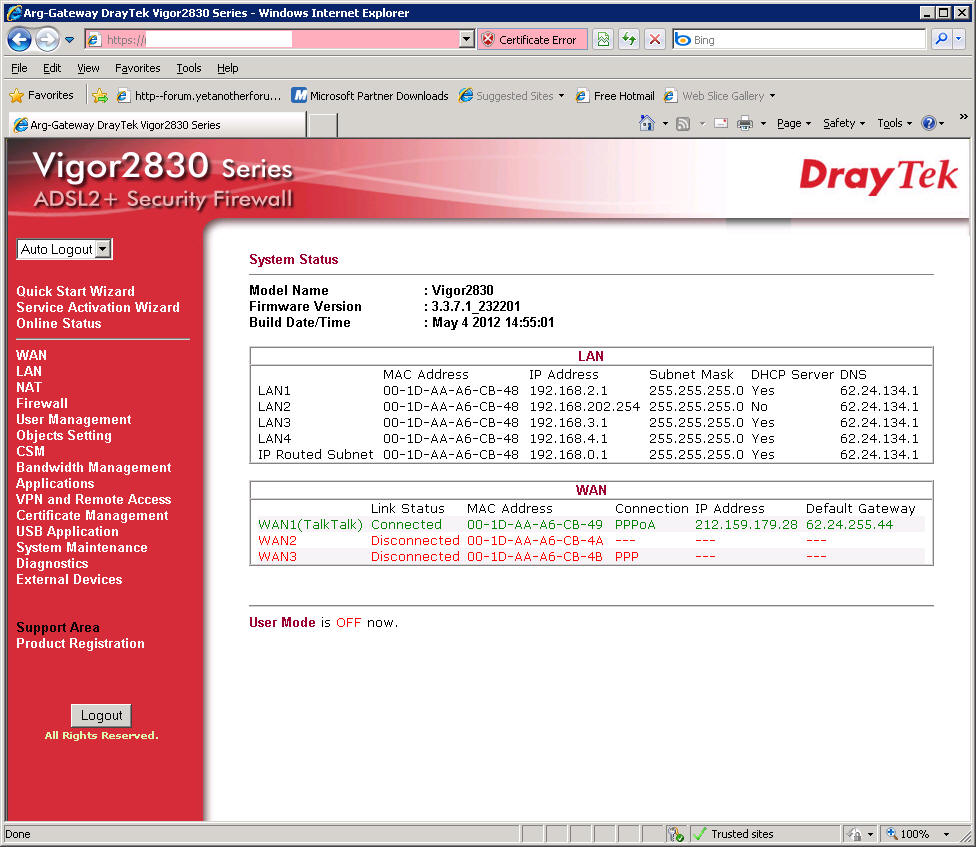Screen dimensions: 976x847
Task: Expand User Management menu in sidebar
Action: point(73,419)
